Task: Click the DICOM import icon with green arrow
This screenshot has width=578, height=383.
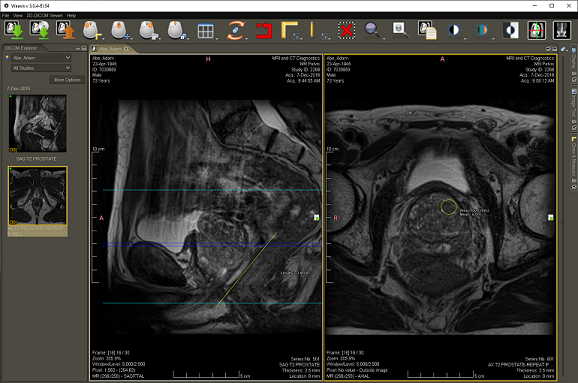Action: [14, 30]
